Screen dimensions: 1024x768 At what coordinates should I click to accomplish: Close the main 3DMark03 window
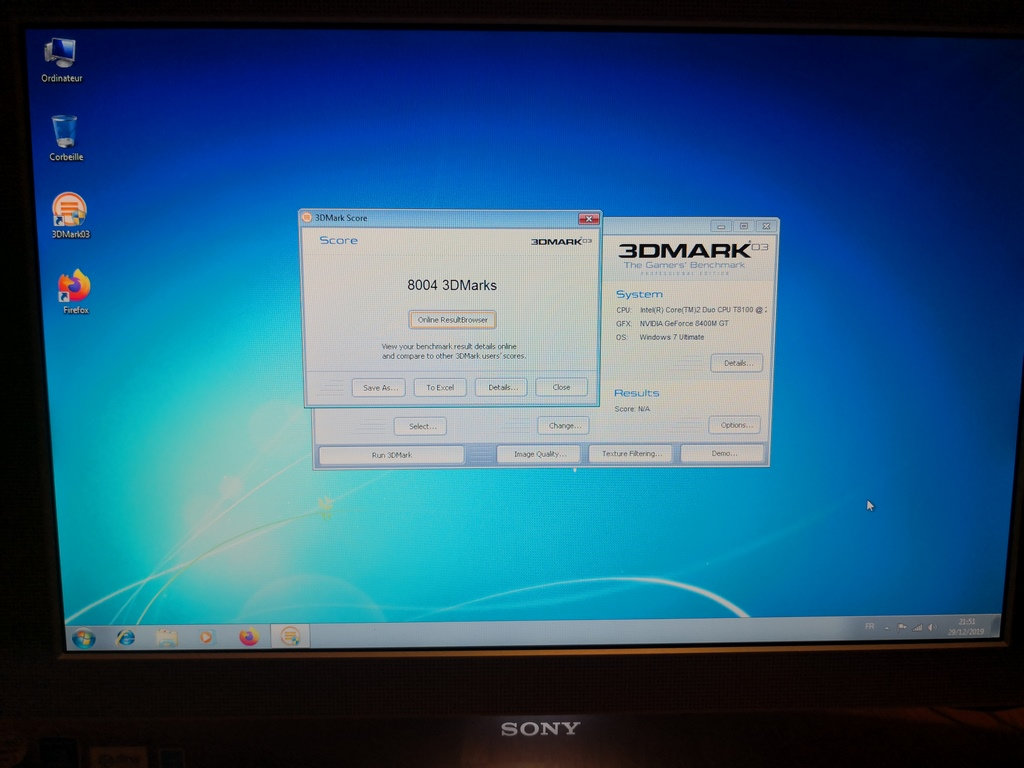[766, 226]
